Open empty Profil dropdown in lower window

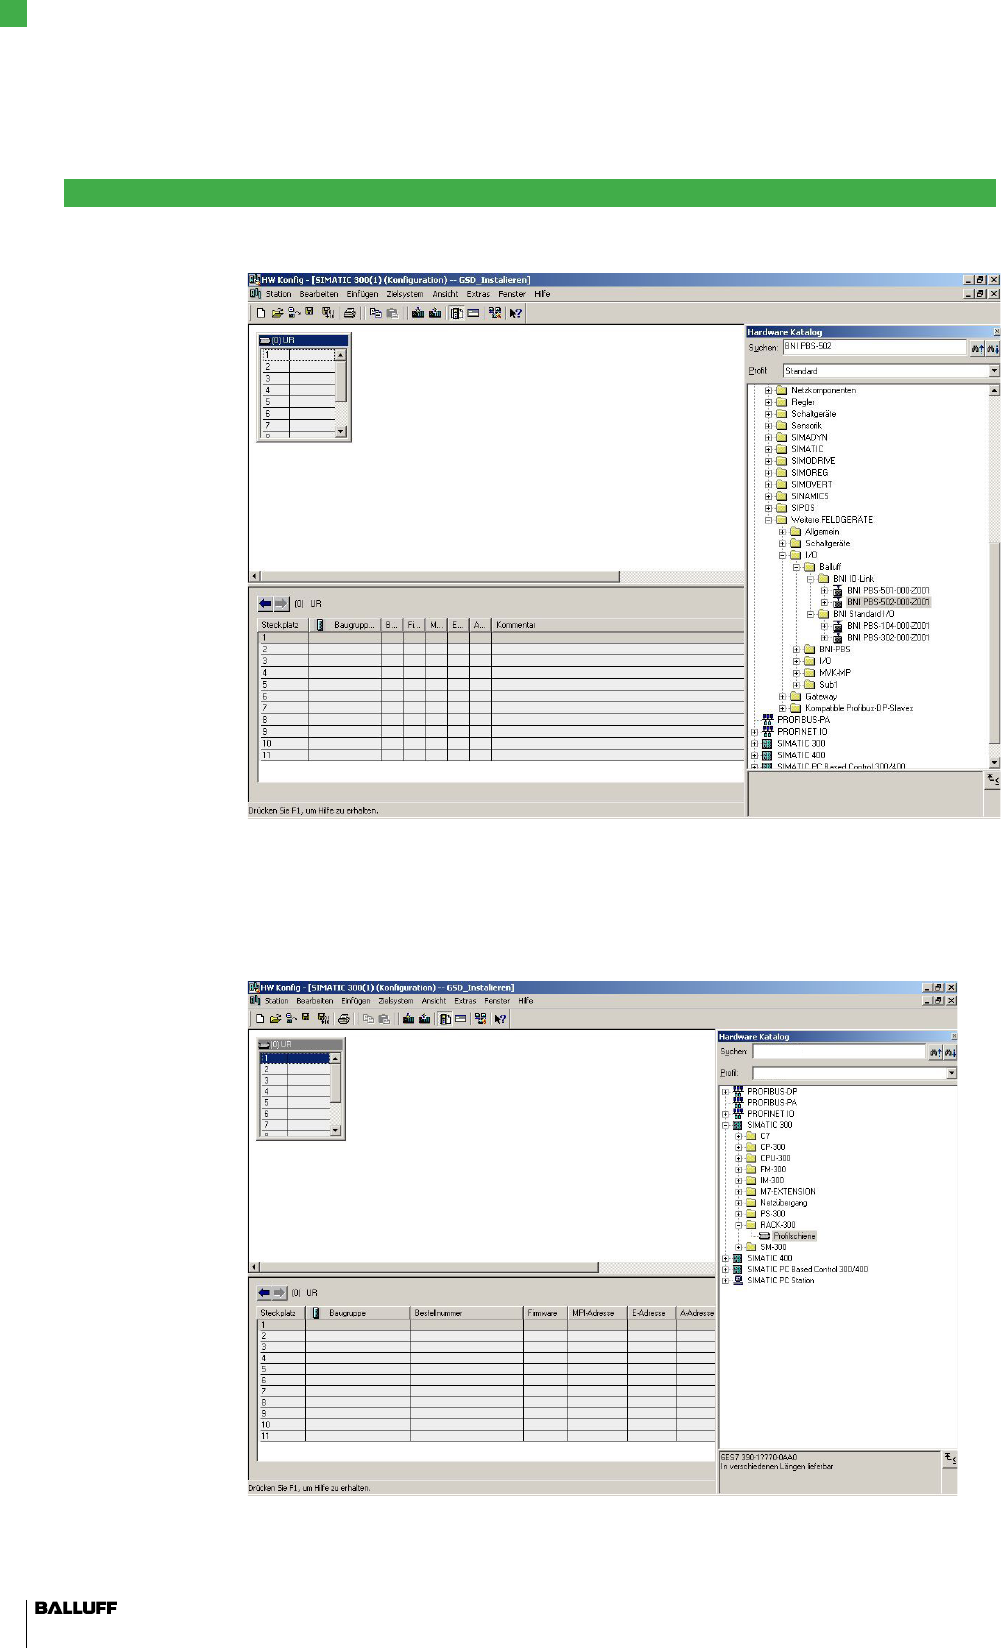pyautogui.click(x=952, y=1073)
